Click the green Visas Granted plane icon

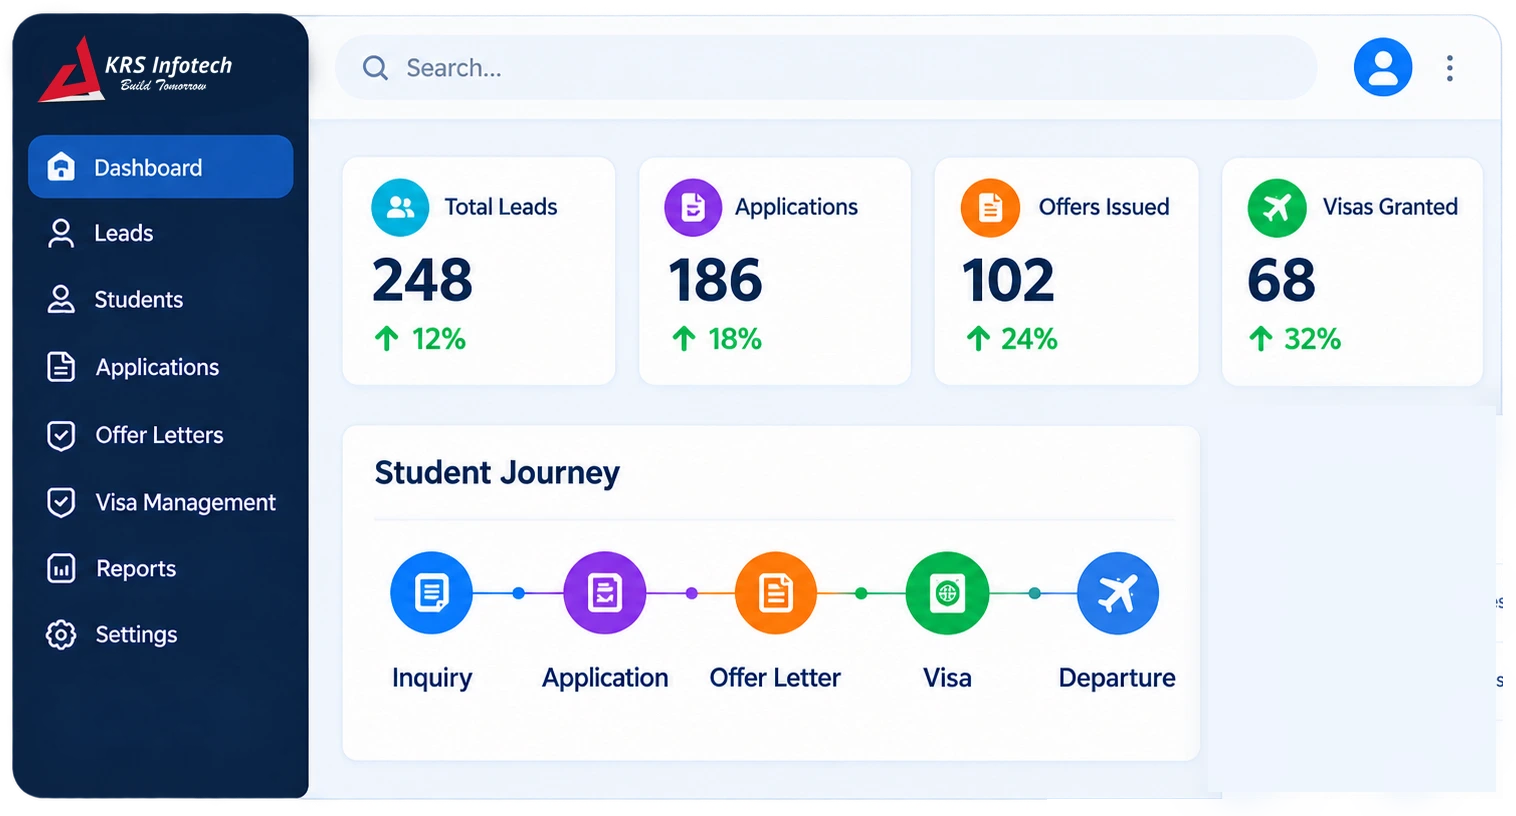coord(1277,207)
